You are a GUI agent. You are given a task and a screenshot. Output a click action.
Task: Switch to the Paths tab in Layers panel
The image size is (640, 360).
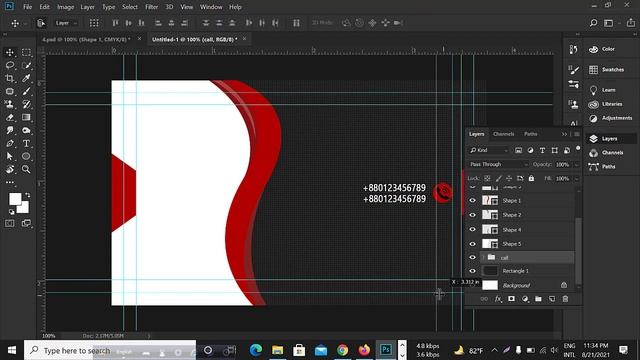(x=531, y=134)
